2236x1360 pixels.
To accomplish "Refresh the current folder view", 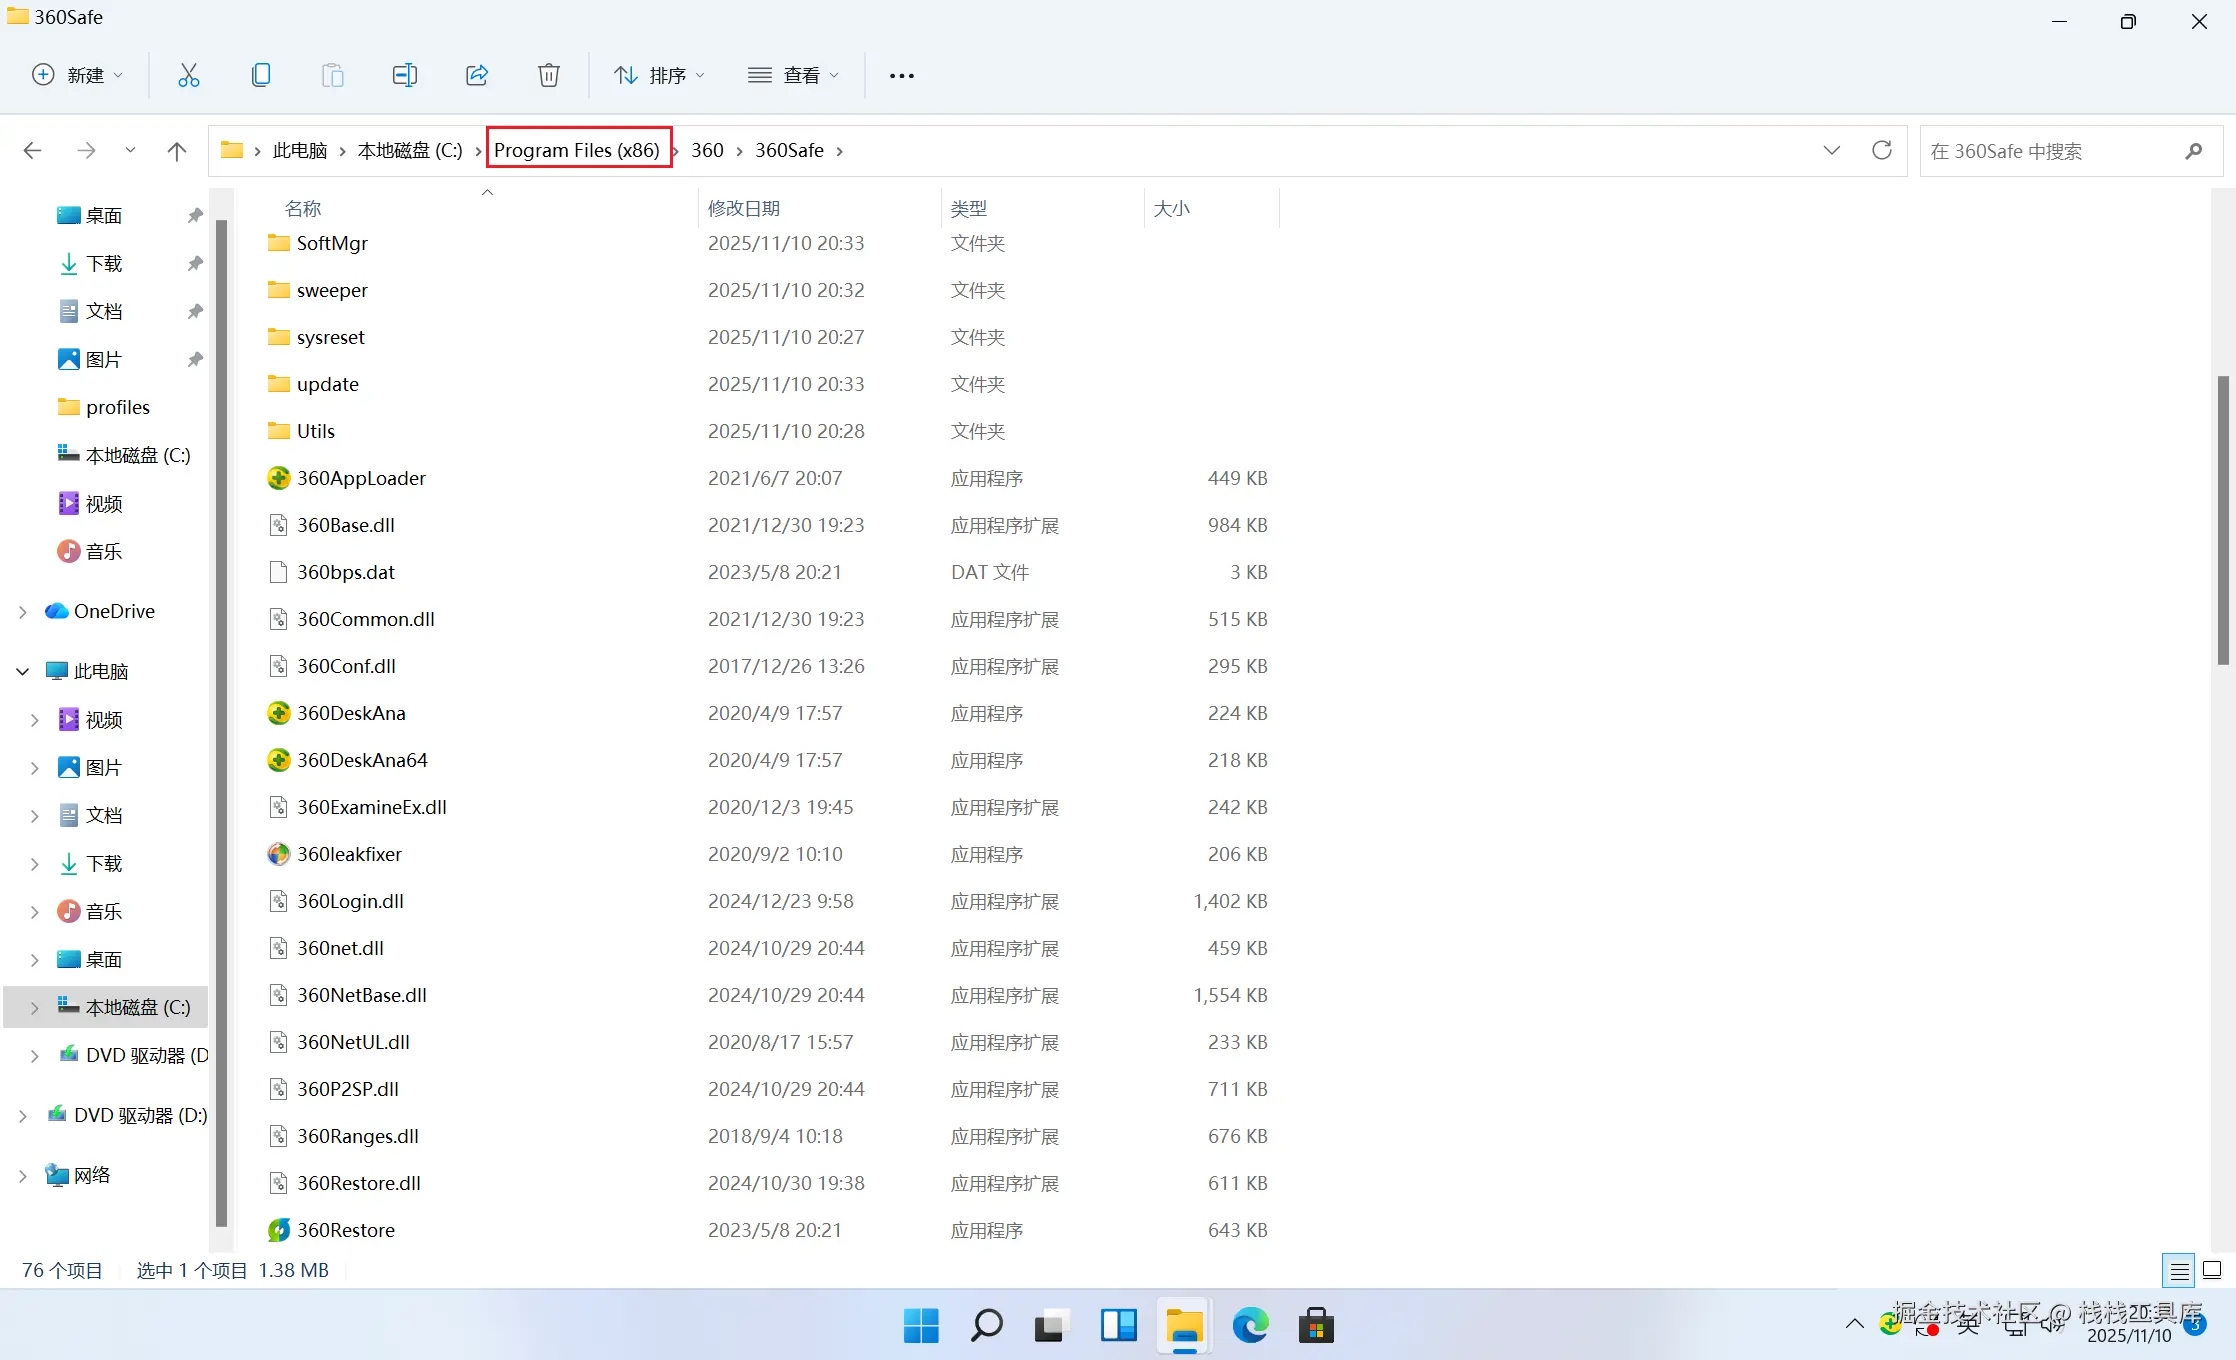I will 1881,150.
